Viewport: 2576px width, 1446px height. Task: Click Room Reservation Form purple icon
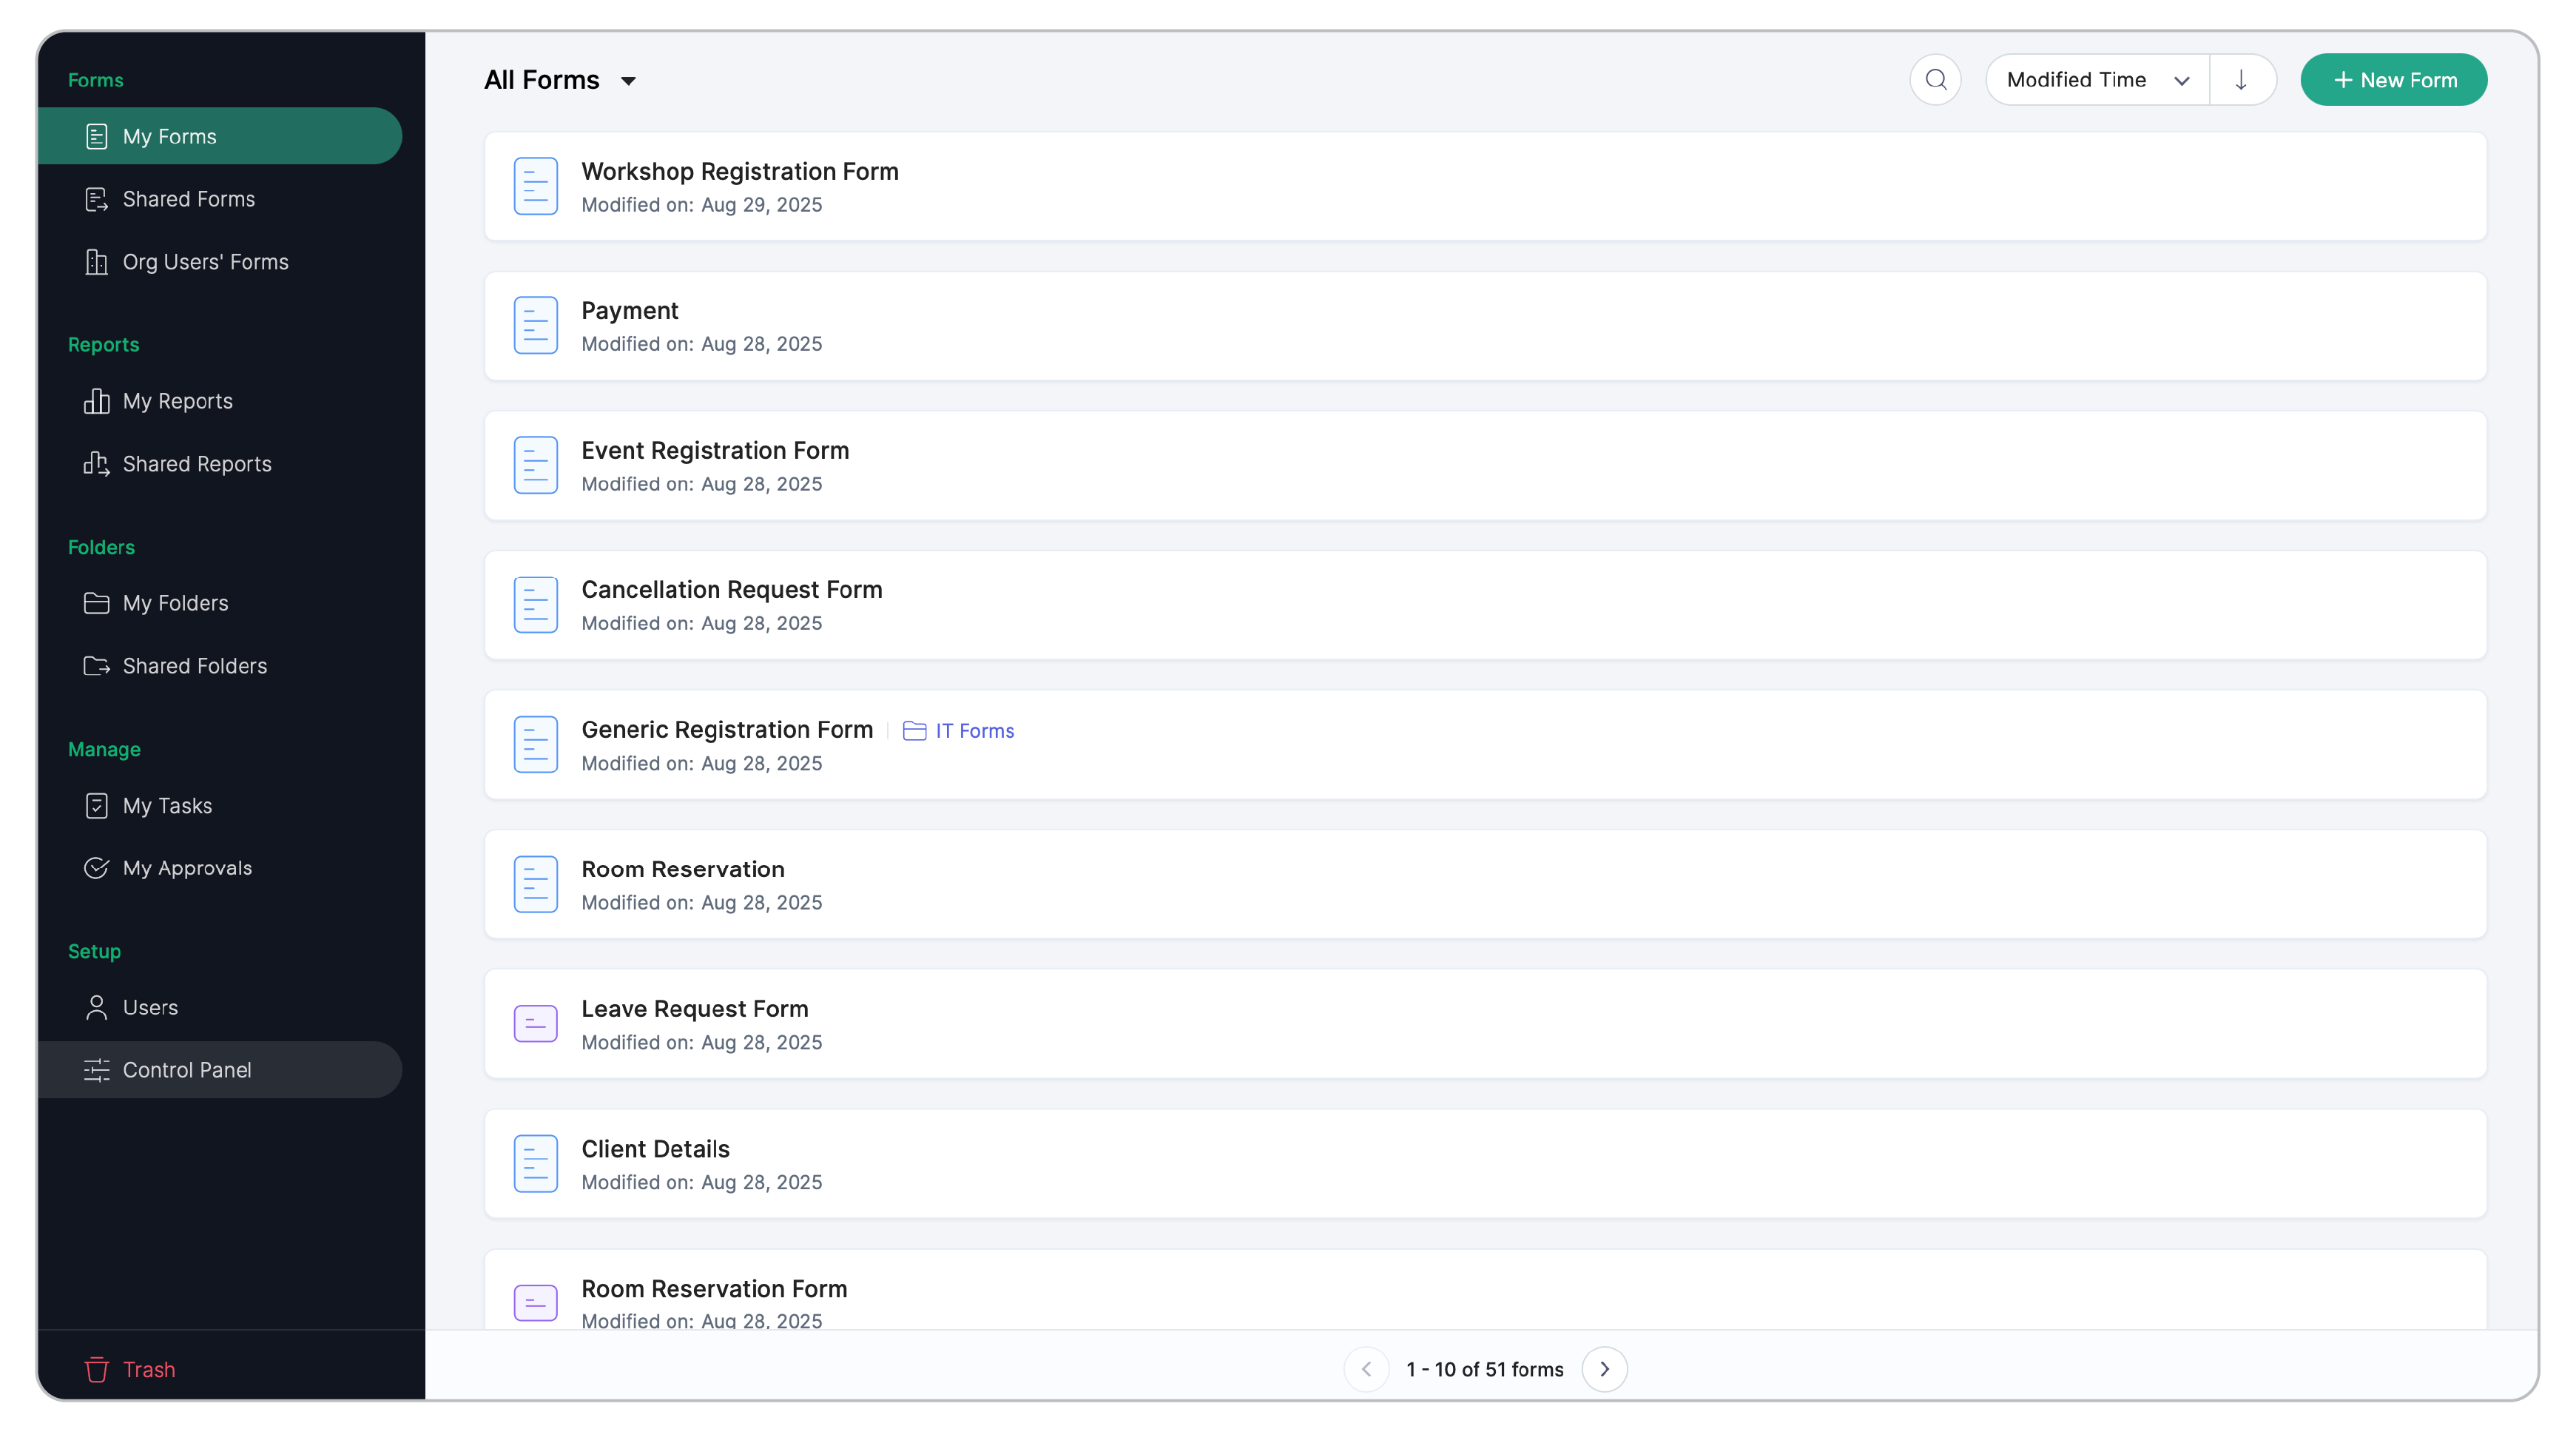(535, 1302)
